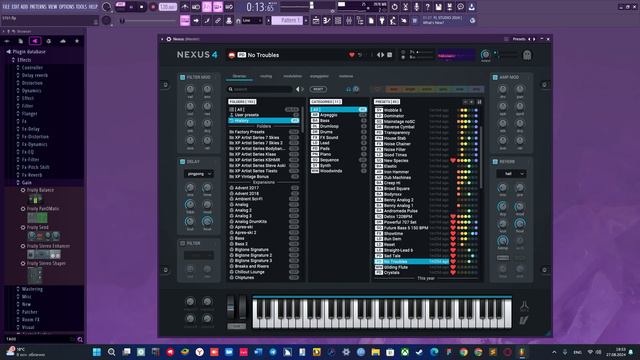Open the Nexus ghost logo icon
640x360 pixels.
(x=527, y=55)
